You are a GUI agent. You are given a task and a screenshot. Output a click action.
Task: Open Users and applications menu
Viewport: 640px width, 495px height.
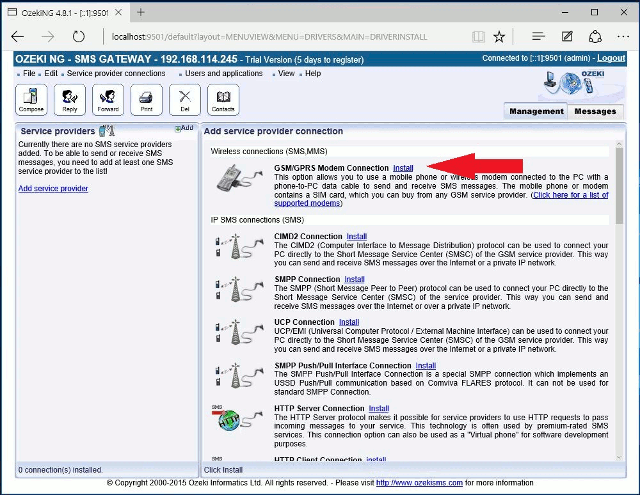pyautogui.click(x=224, y=73)
